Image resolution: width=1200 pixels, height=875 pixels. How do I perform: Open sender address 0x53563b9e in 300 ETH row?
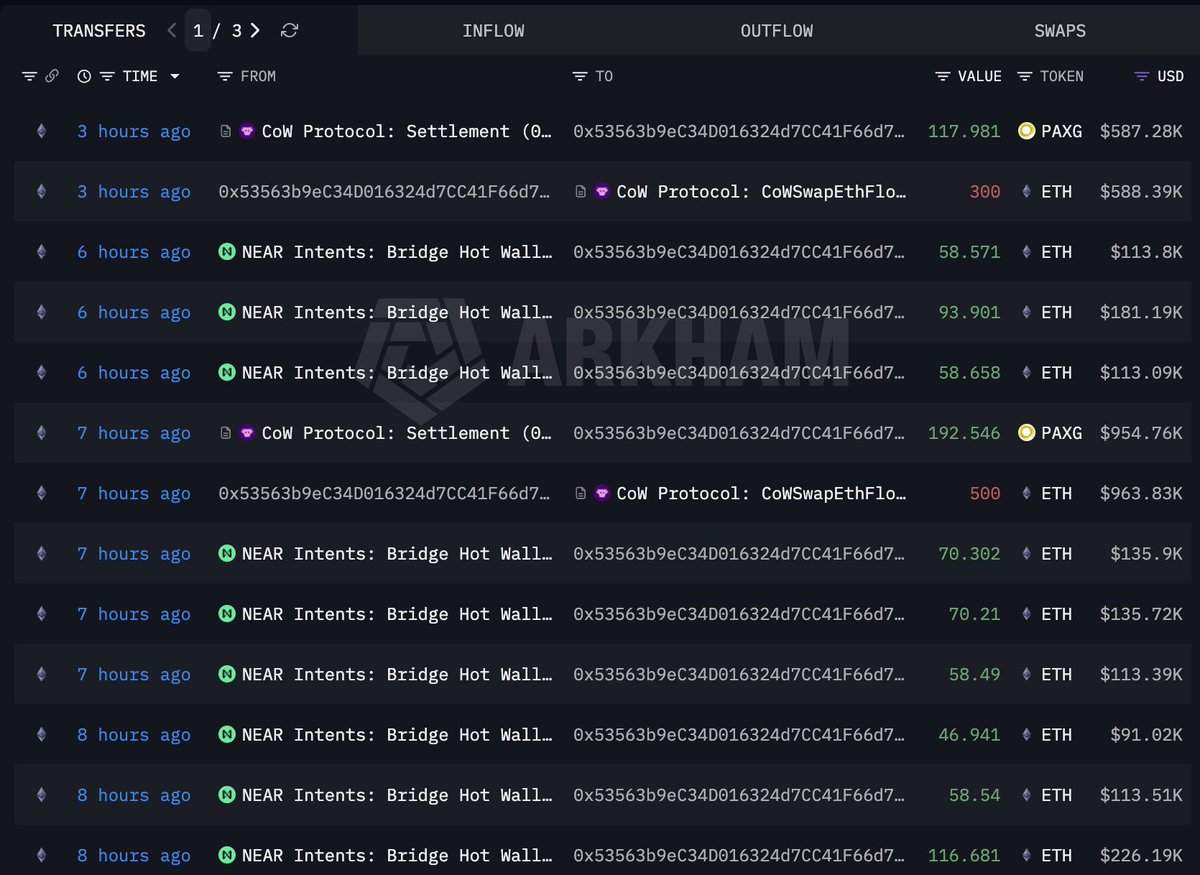pyautogui.click(x=385, y=191)
